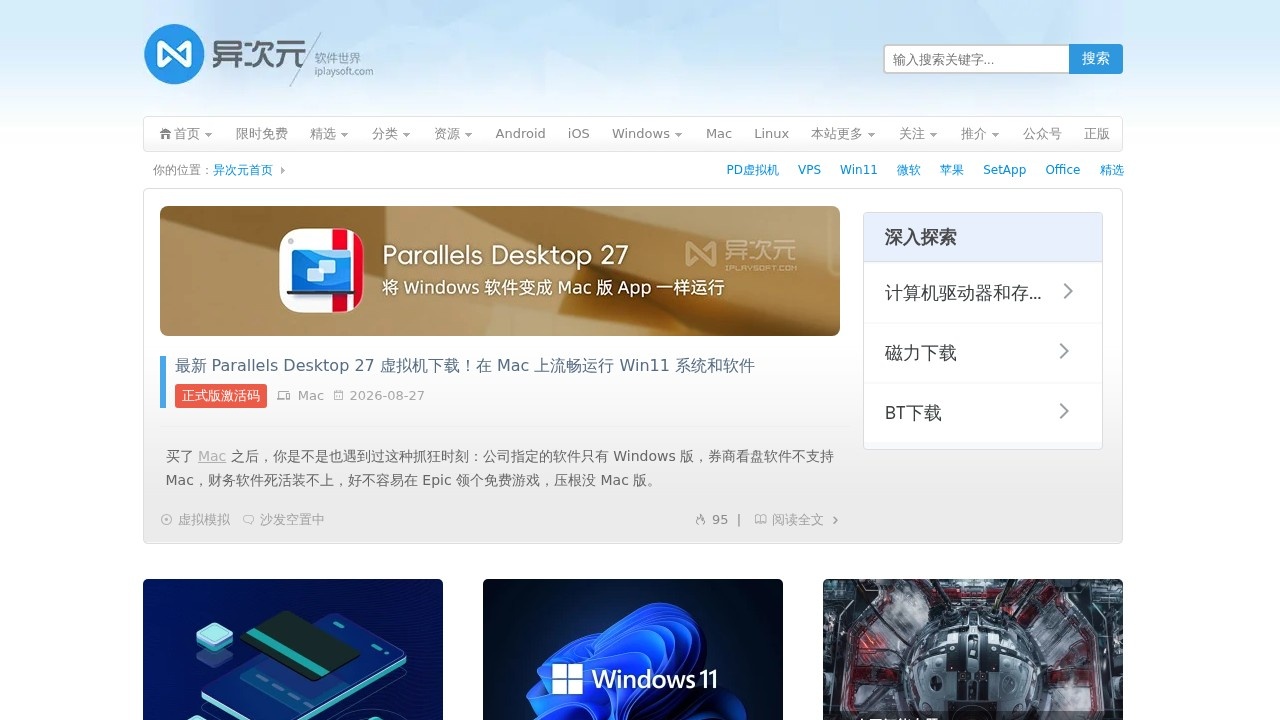The width and height of the screenshot is (1280, 720).
Task: Click the calendar icon beside 2026-08-27
Action: 338,396
